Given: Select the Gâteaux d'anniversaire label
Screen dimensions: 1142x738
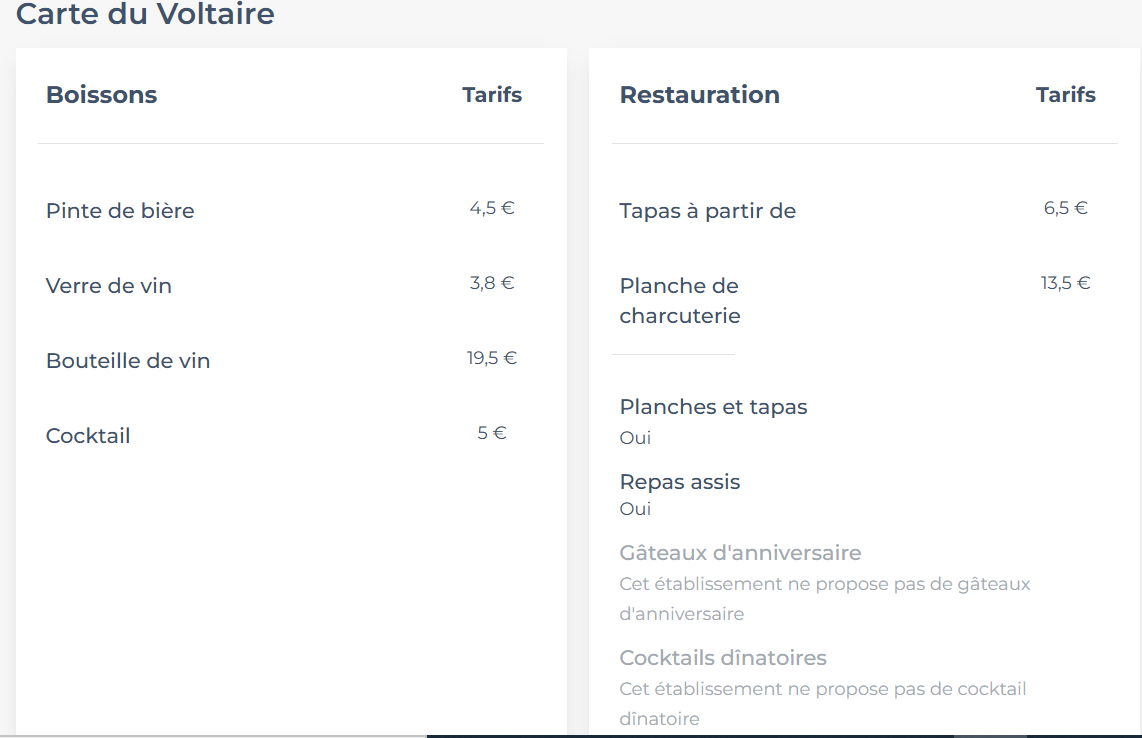Looking at the screenshot, I should coord(740,553).
